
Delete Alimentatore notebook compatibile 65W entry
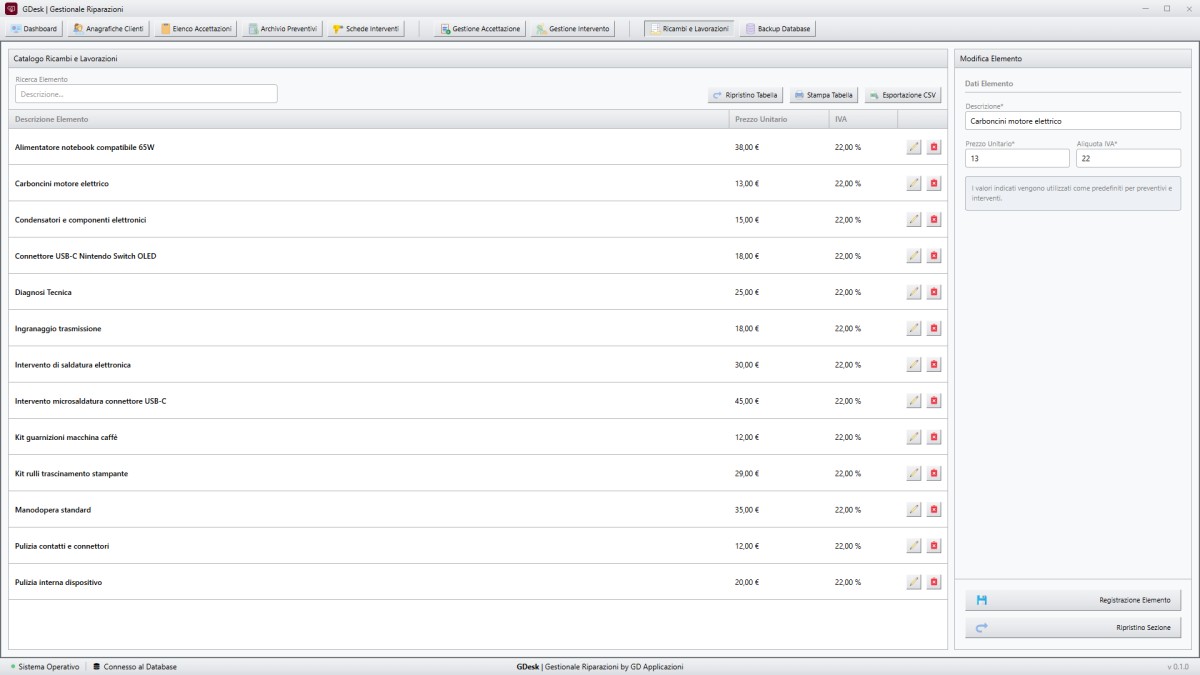tap(934, 147)
